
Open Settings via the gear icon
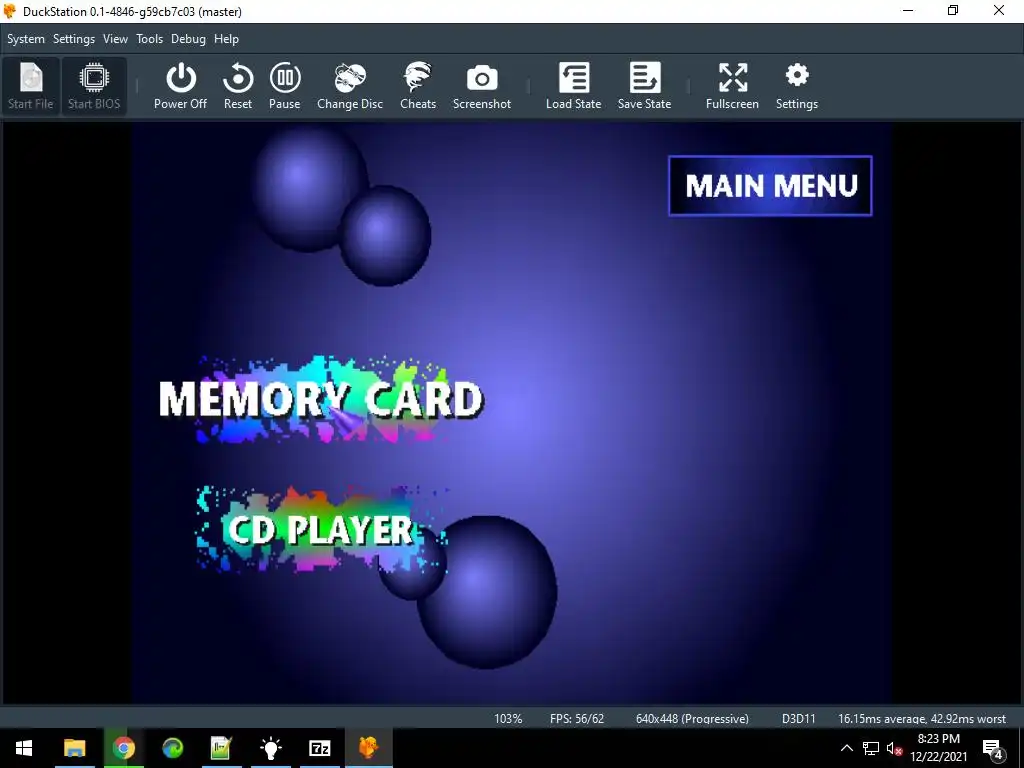(x=797, y=86)
